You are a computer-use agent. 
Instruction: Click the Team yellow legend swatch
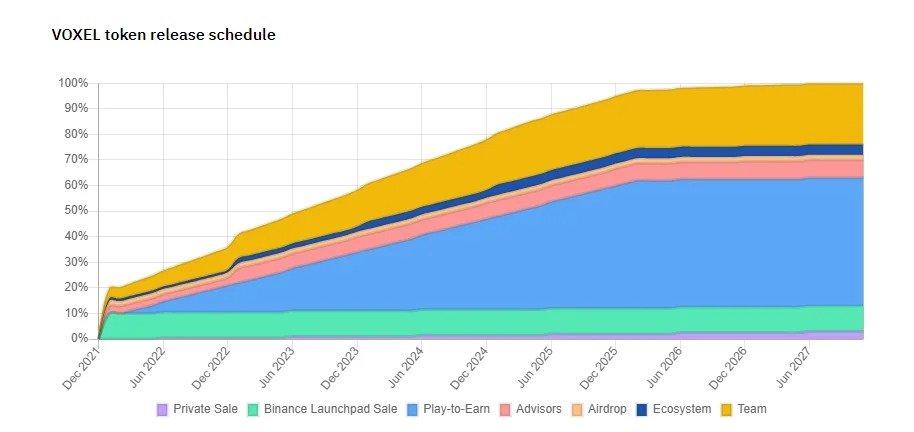[x=726, y=410]
